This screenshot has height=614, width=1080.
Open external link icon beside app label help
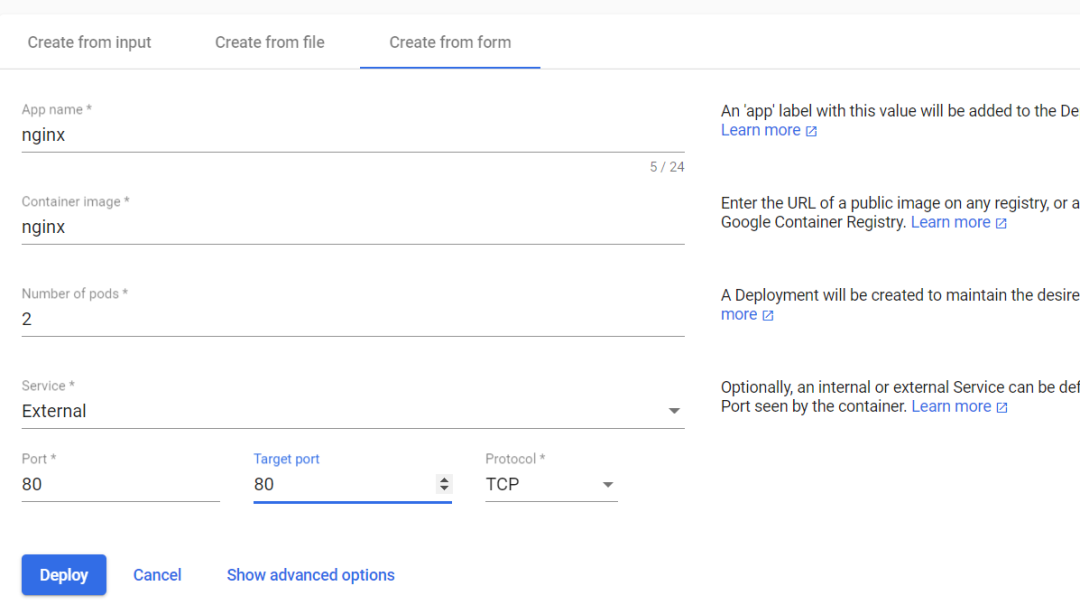(811, 131)
